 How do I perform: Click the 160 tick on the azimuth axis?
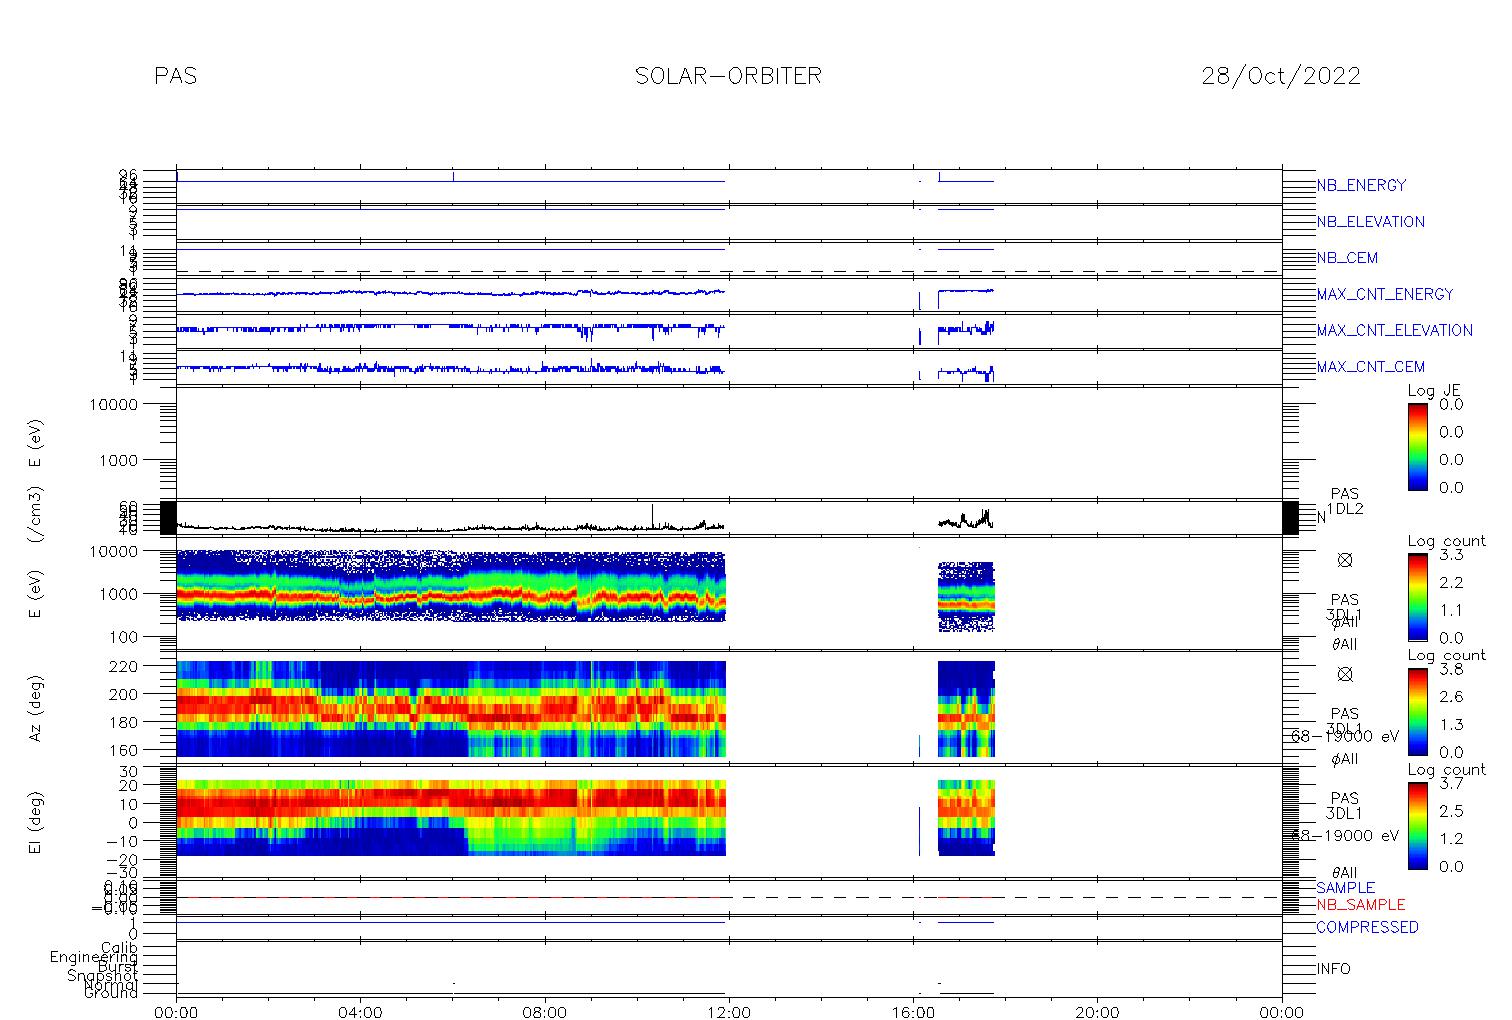(125, 750)
